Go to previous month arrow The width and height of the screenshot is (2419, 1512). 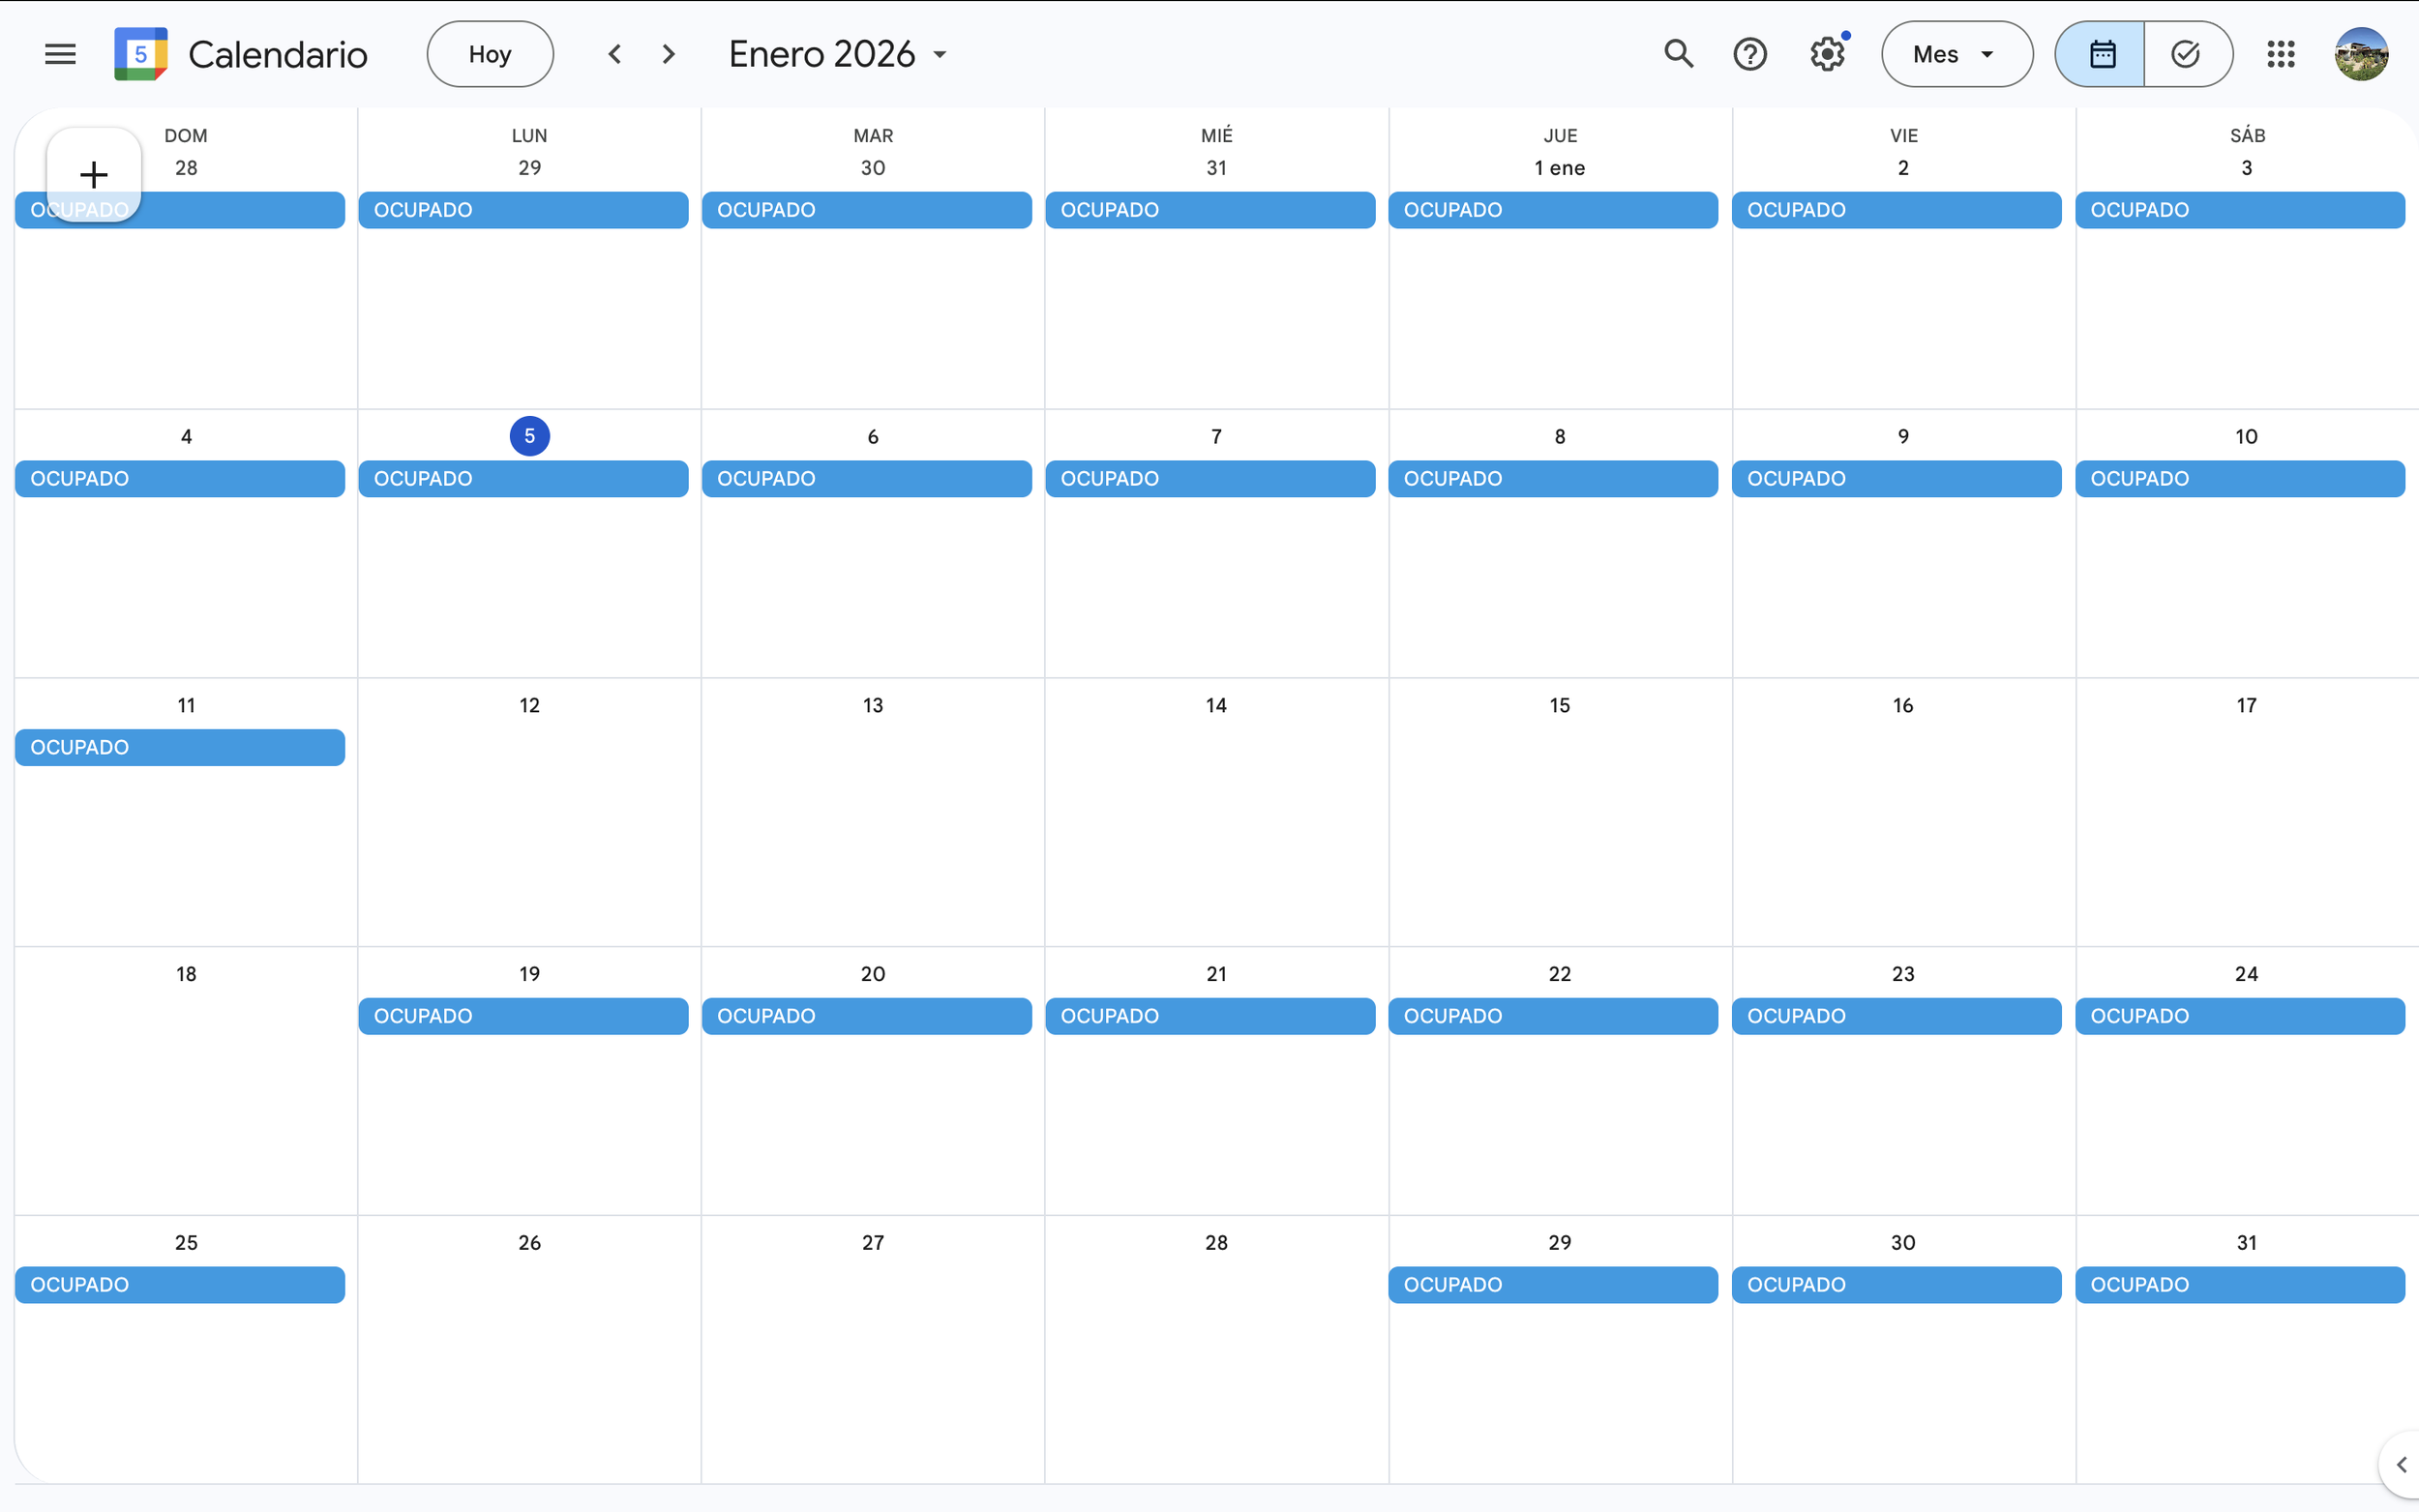click(x=615, y=54)
